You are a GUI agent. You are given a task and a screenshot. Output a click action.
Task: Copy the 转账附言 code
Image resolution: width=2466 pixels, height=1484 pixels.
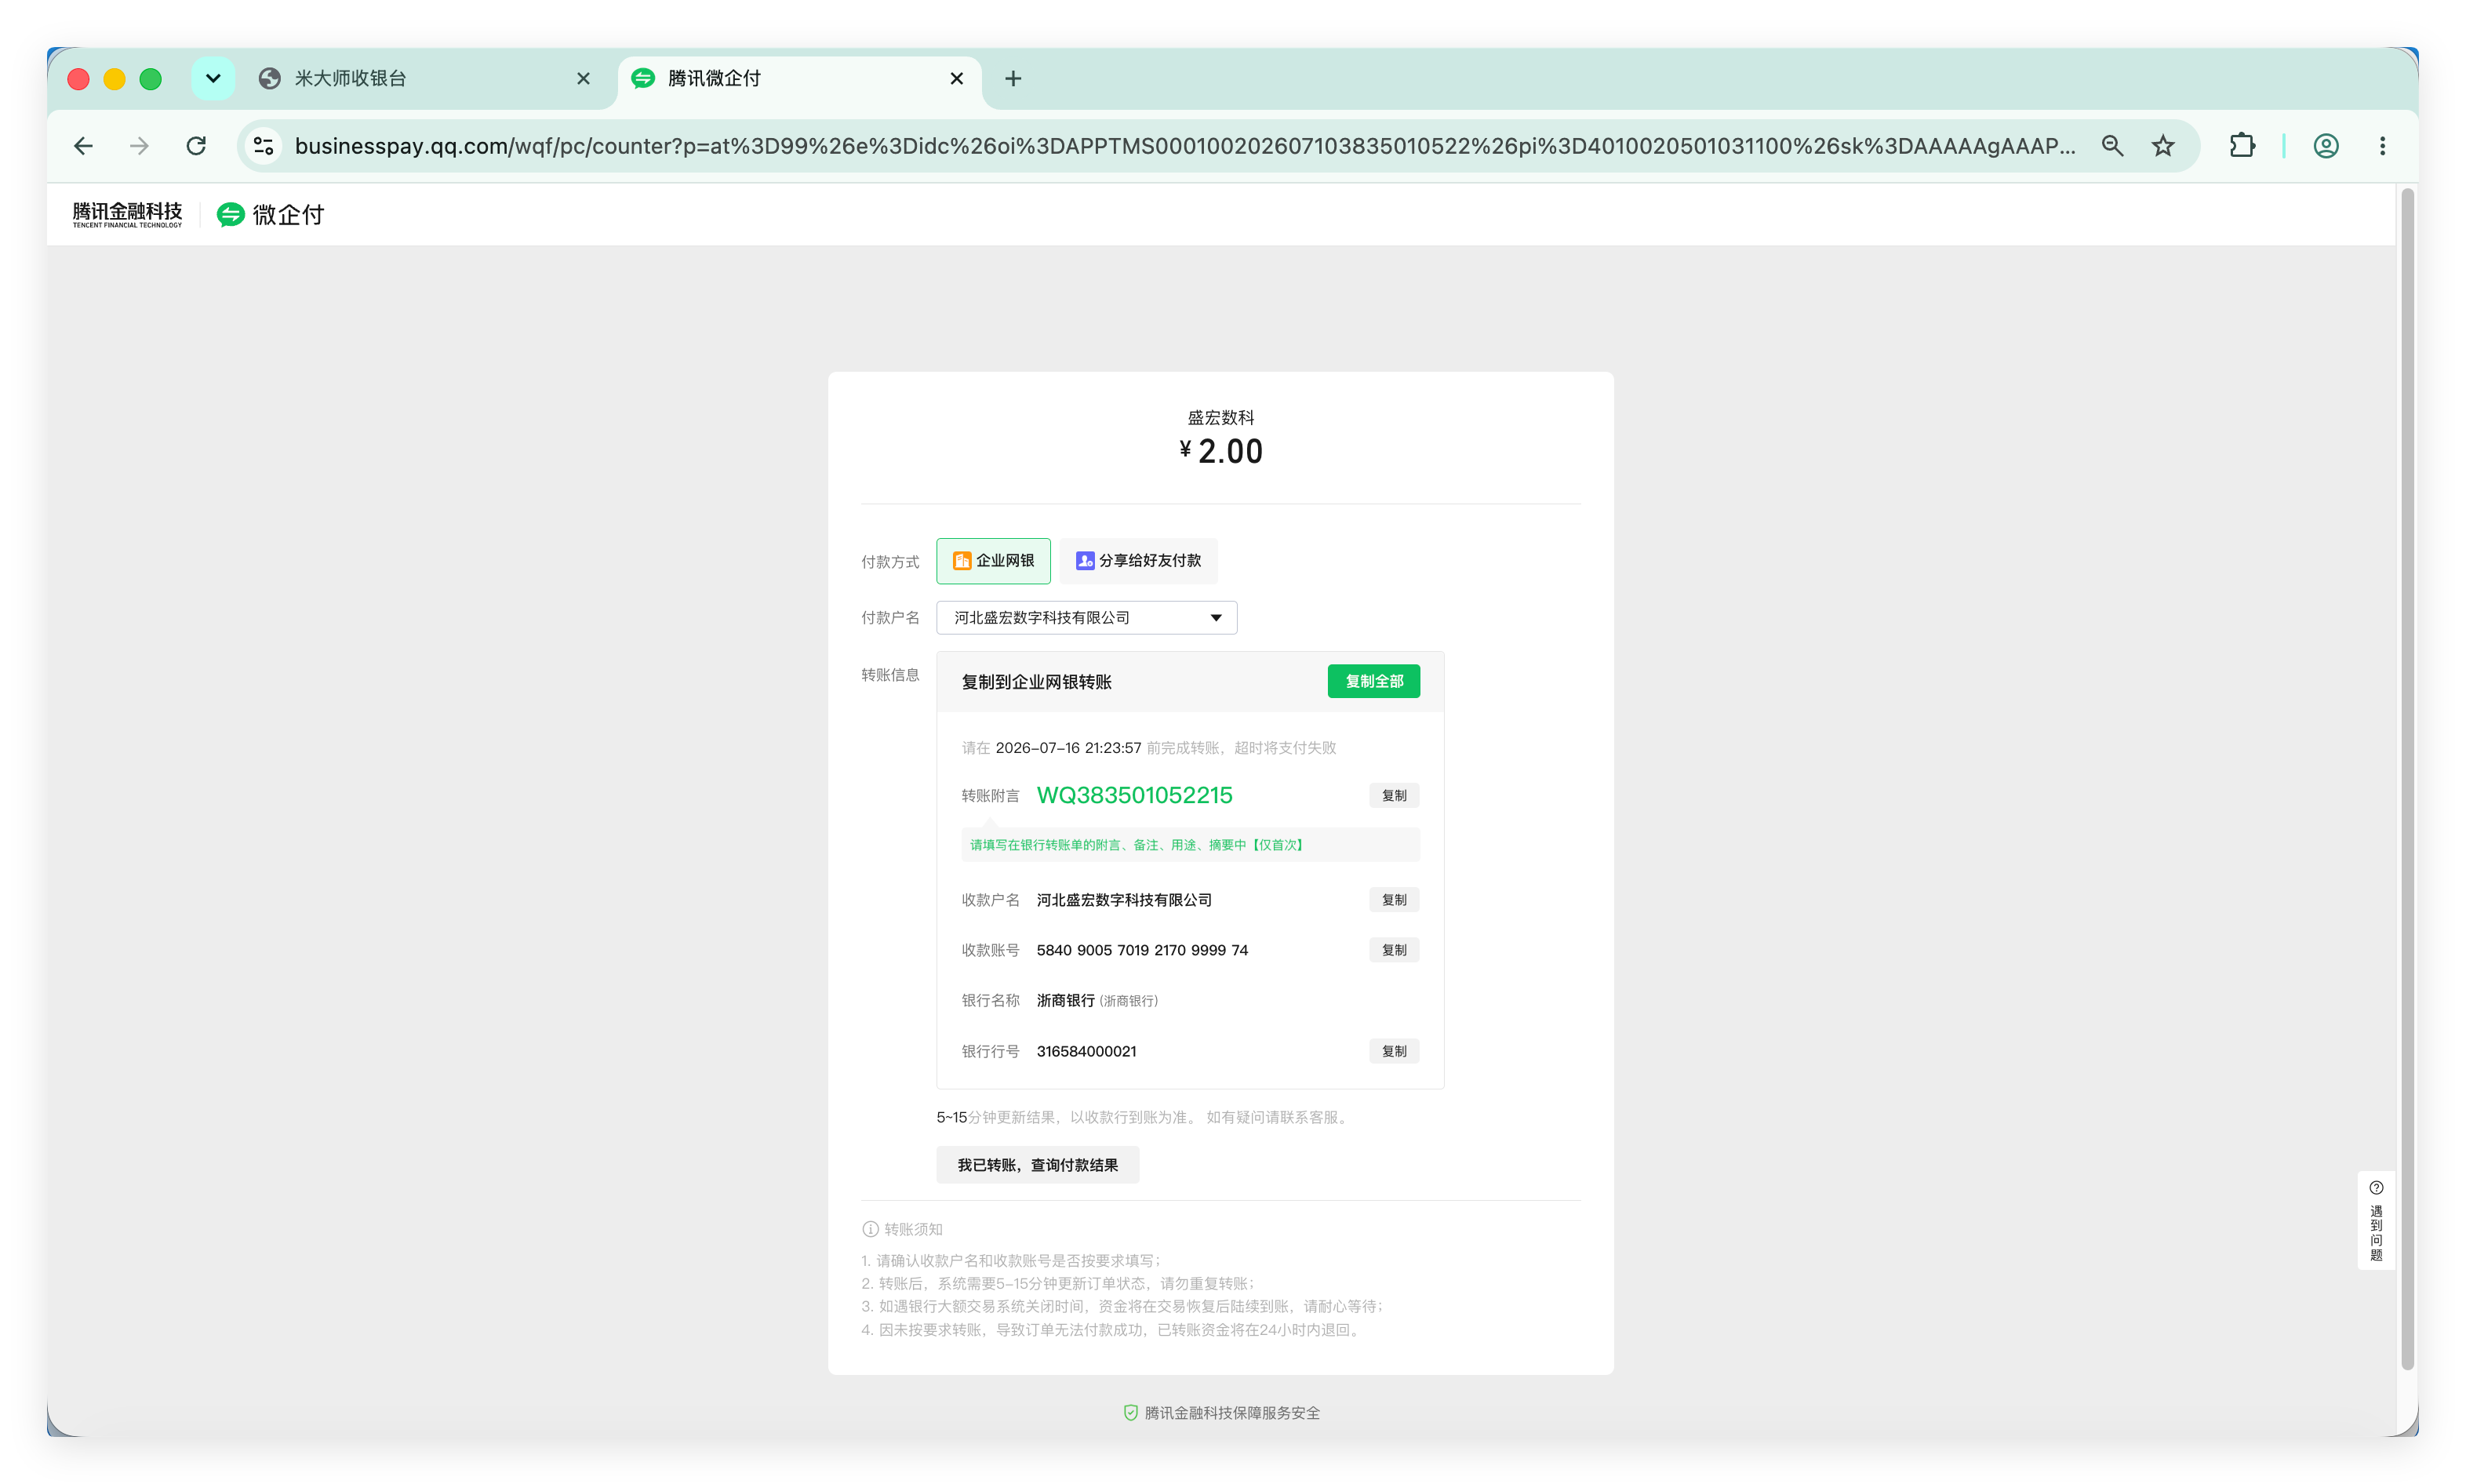coord(1394,795)
